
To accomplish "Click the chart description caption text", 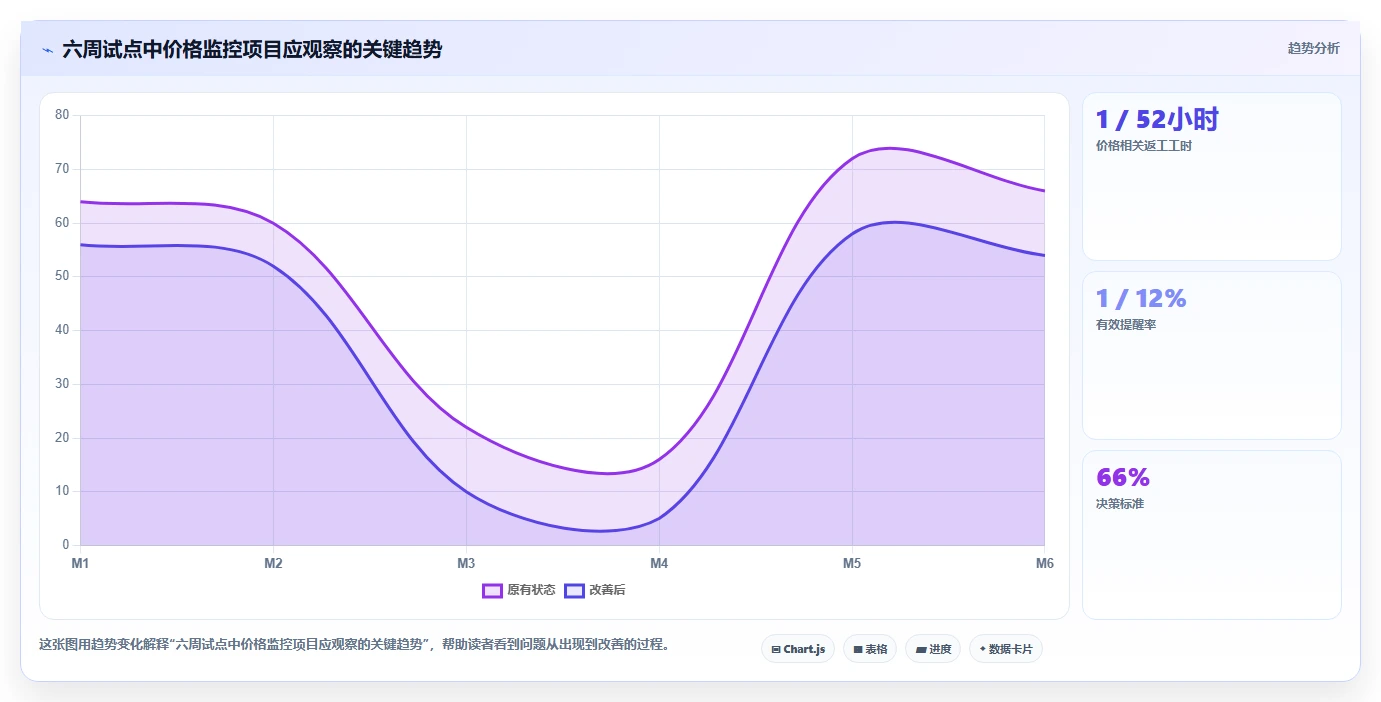I will coord(354,645).
